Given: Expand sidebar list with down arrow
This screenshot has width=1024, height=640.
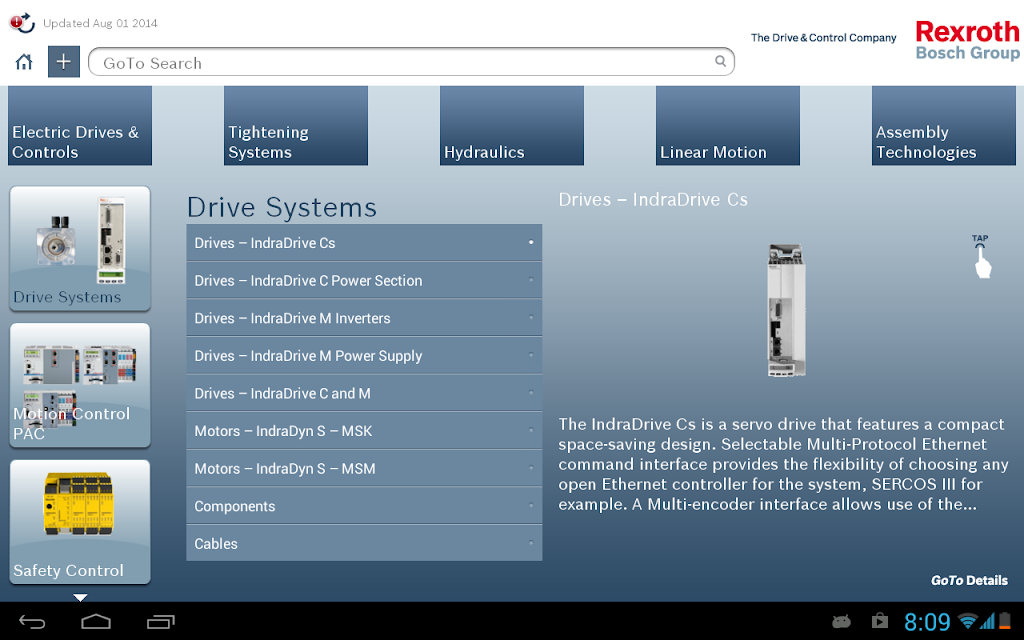Looking at the screenshot, I should tap(80, 597).
